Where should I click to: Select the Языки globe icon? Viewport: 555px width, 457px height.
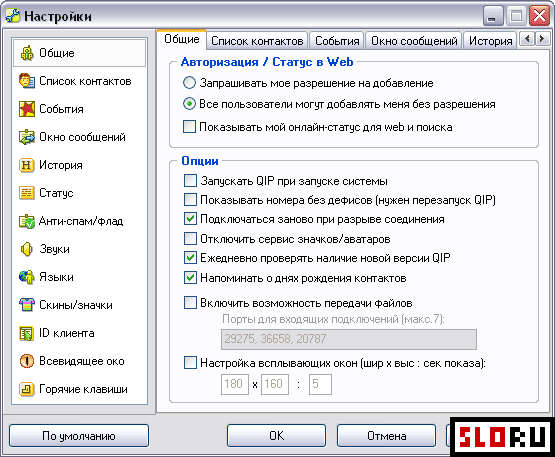point(27,277)
